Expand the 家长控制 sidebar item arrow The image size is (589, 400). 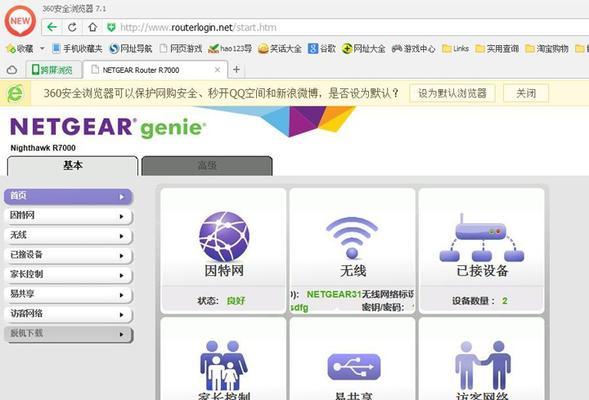tap(121, 275)
